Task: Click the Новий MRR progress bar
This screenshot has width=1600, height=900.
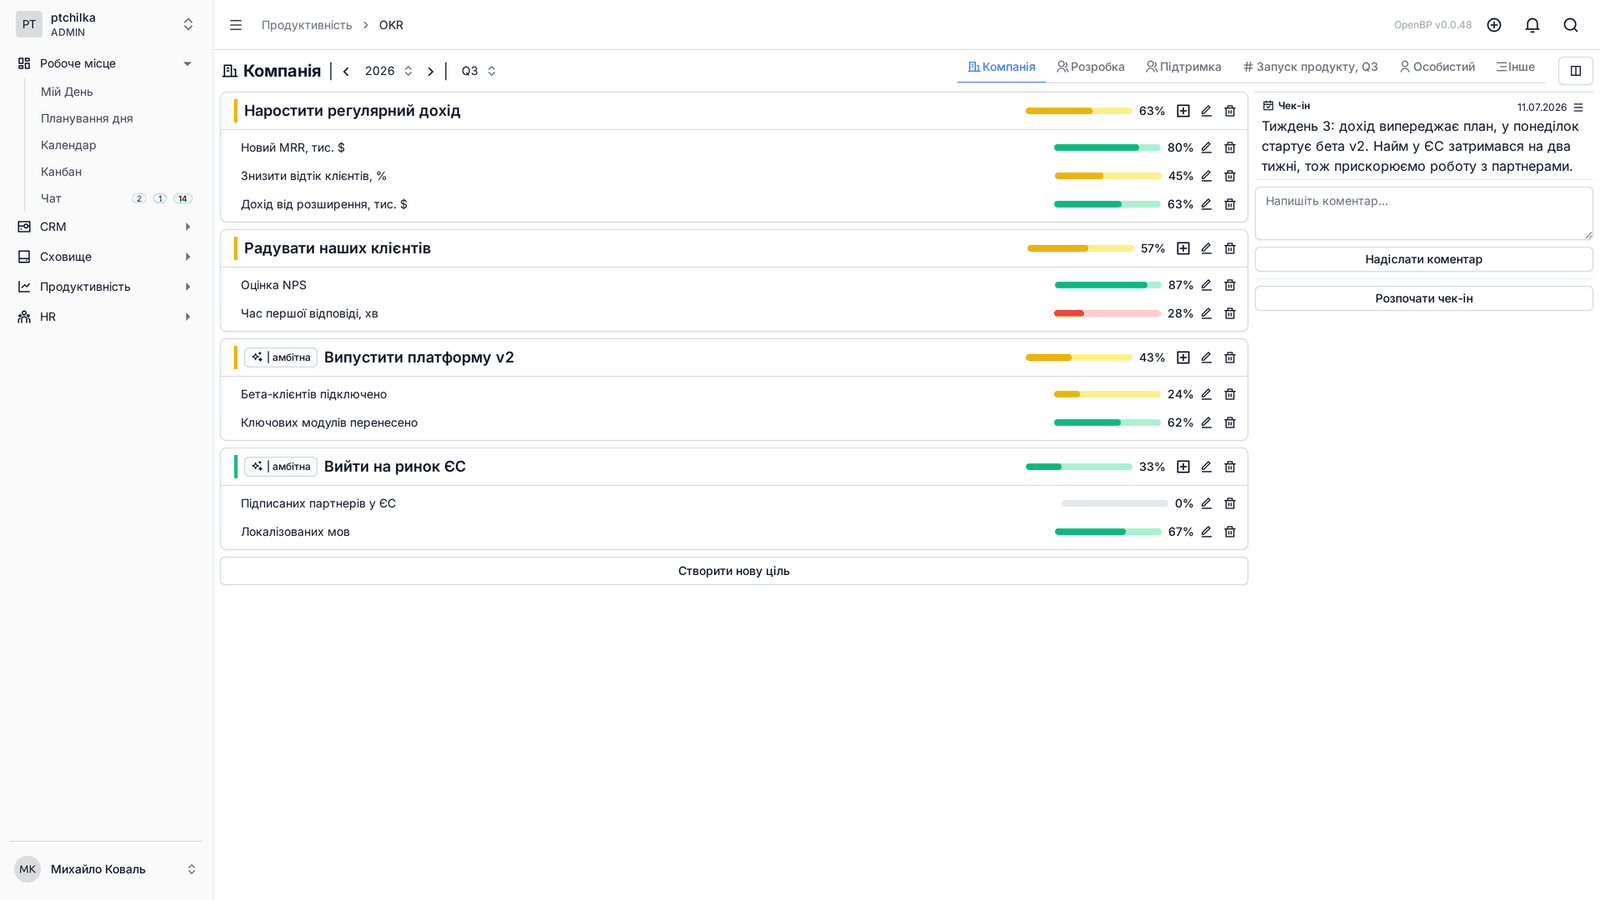Action: click(1107, 147)
